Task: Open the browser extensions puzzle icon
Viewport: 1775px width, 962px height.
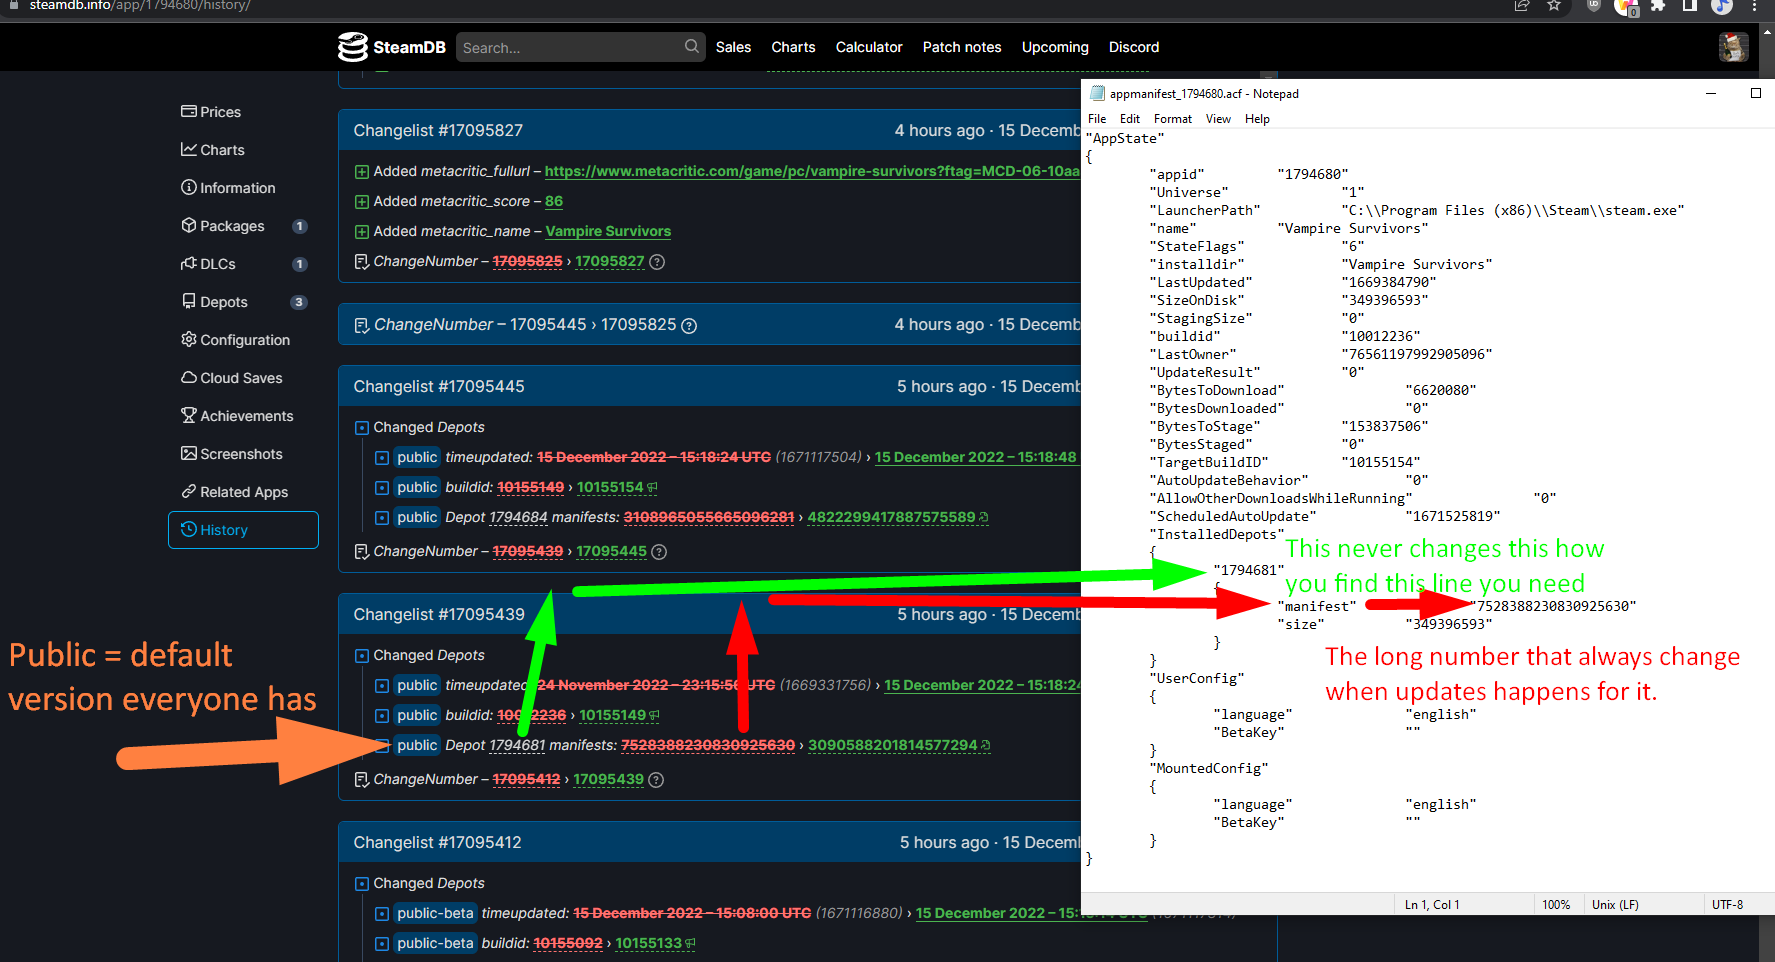Action: coord(1658,6)
